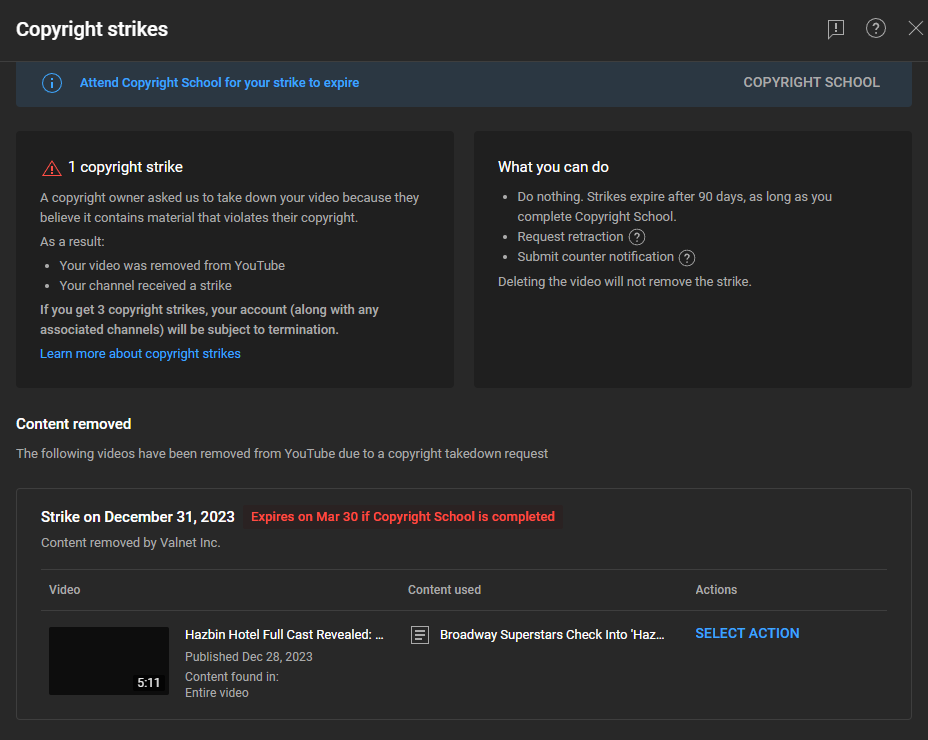This screenshot has width=928, height=740.
Task: Show help for Submit counter notification
Action: (x=687, y=258)
